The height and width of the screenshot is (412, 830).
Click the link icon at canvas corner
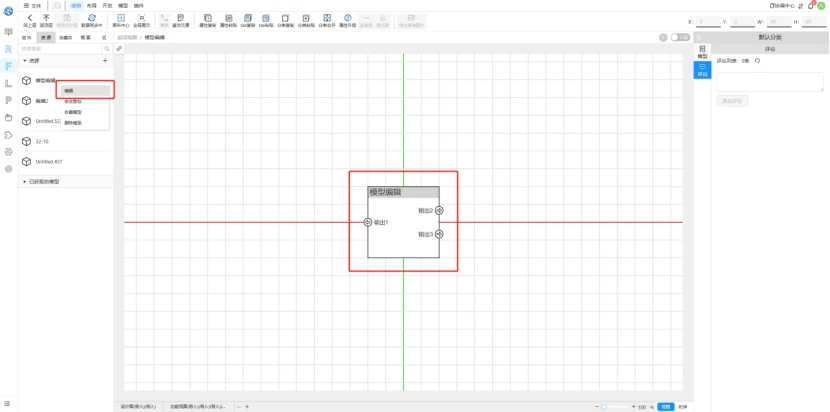[119, 48]
